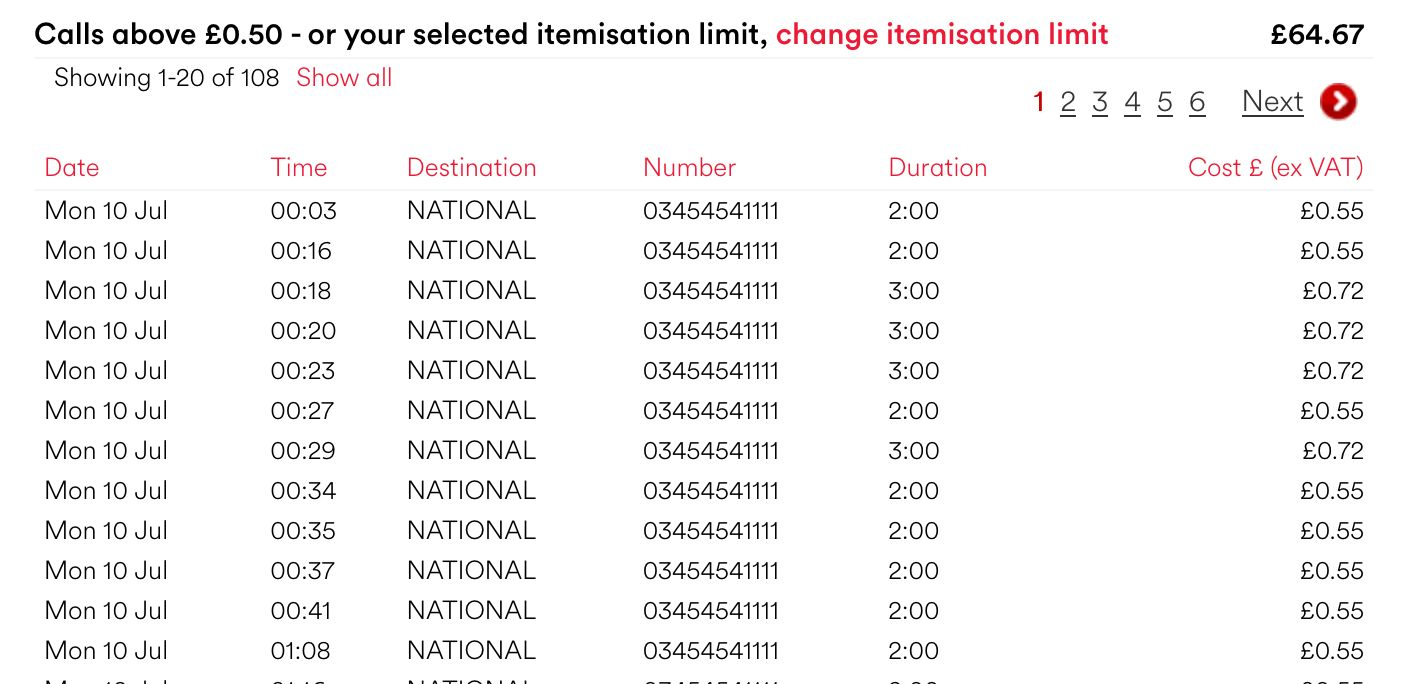This screenshot has height=684, width=1424.
Task: Click the £64.67 total amount
Action: [x=1317, y=34]
